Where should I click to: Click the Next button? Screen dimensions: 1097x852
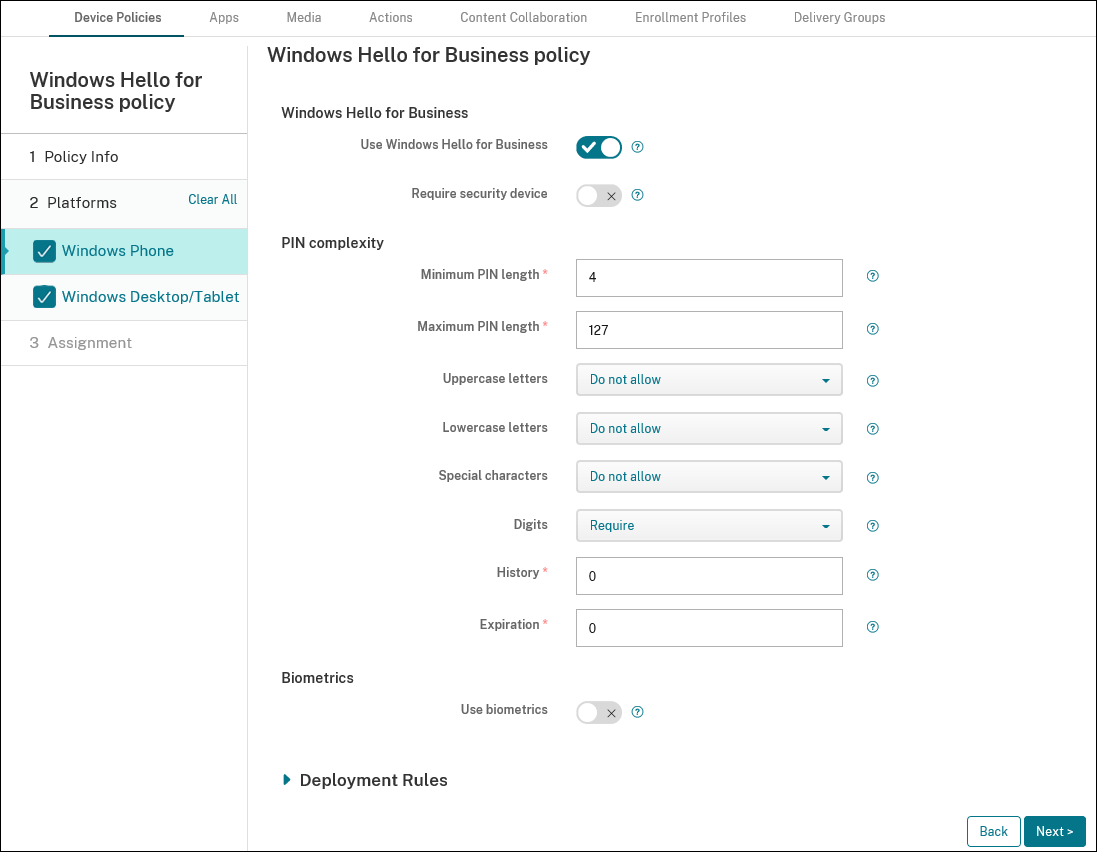(1054, 831)
